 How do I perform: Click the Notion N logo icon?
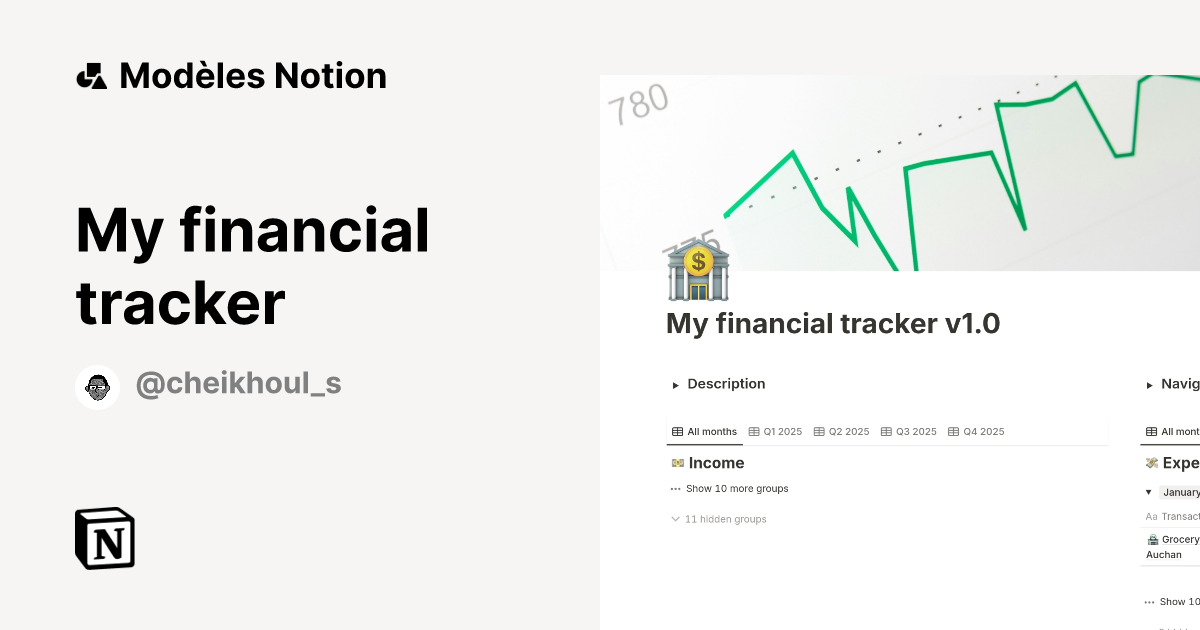104,538
